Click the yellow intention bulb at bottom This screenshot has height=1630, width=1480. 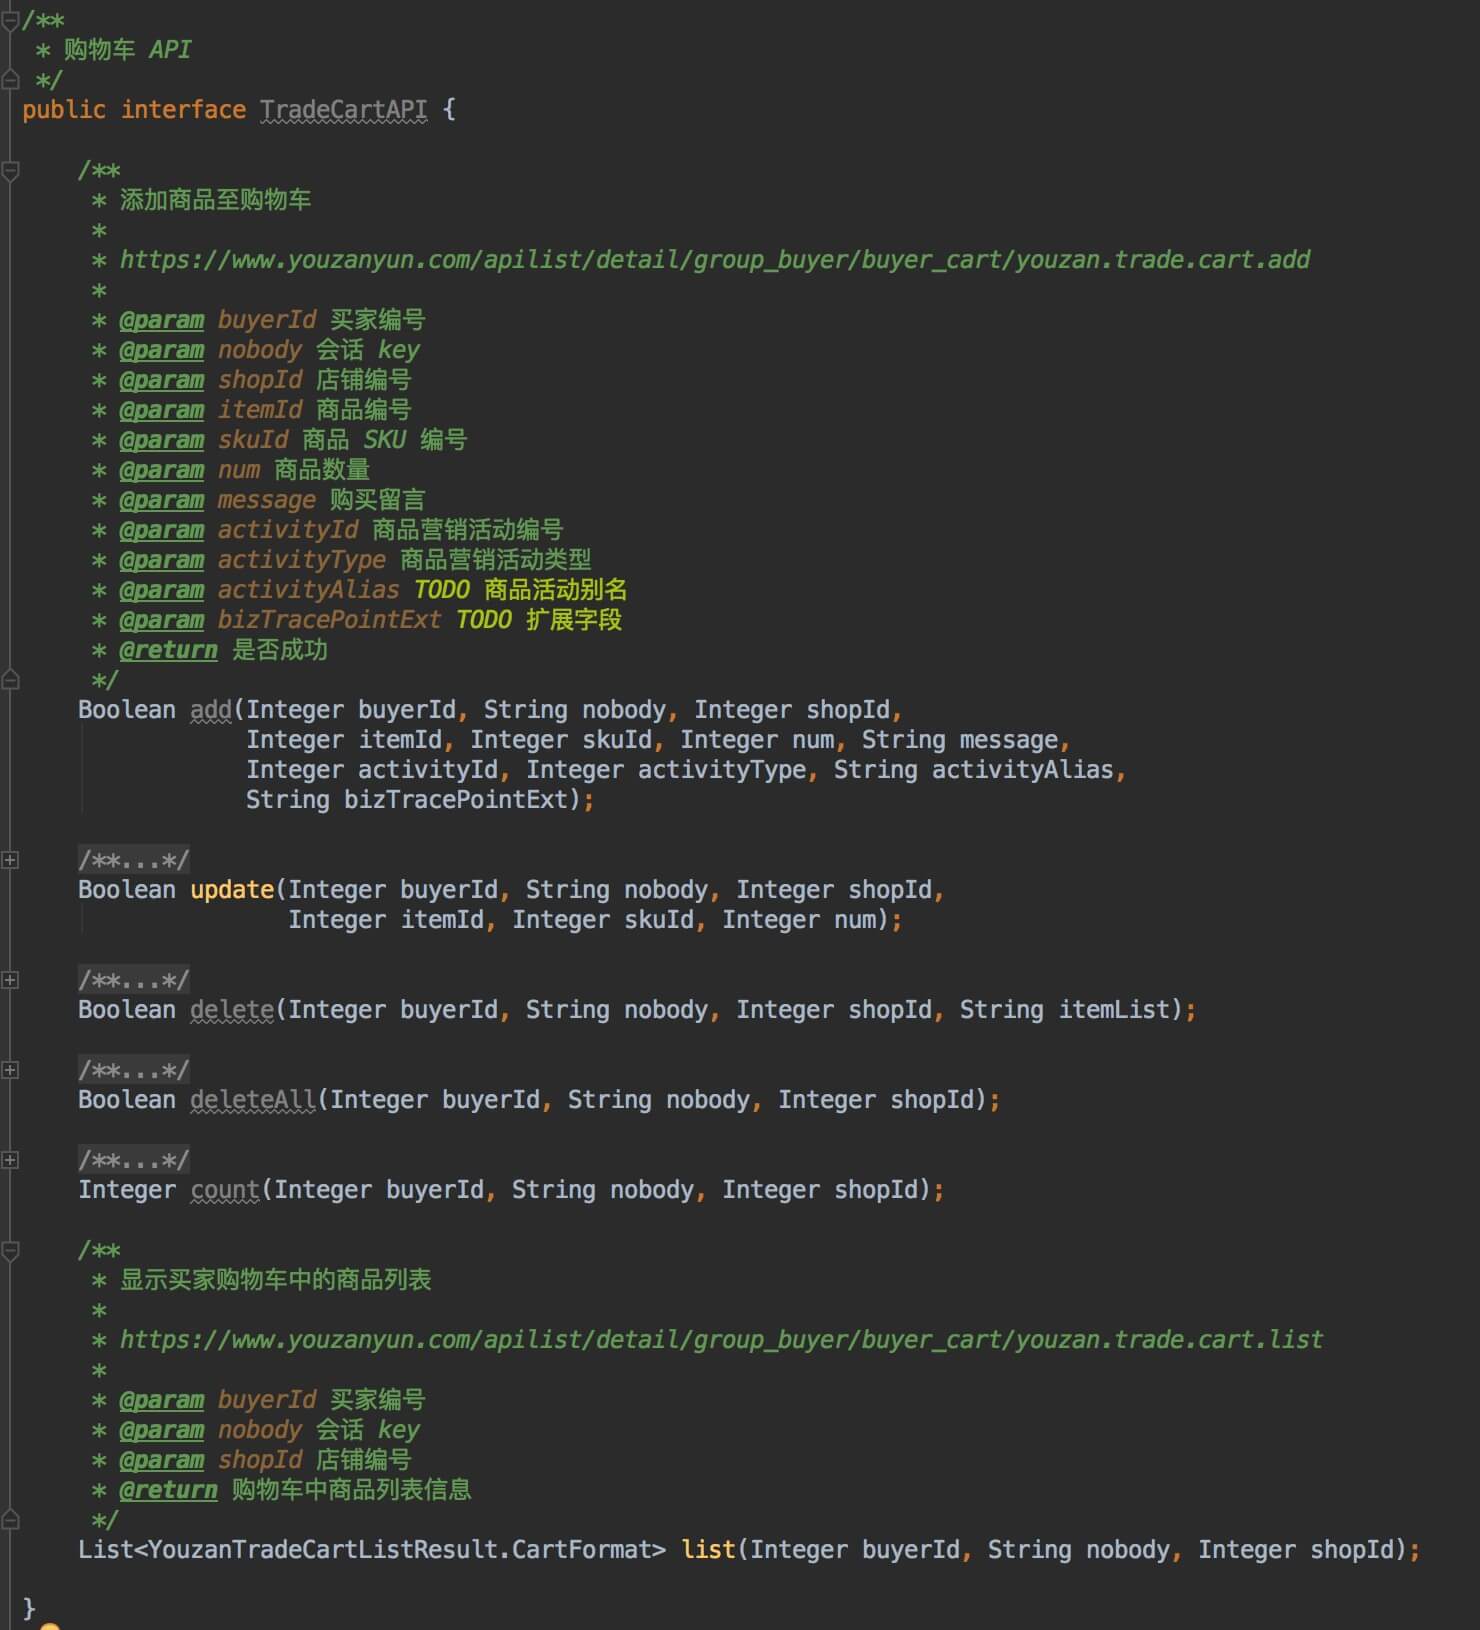pyautogui.click(x=49, y=1625)
